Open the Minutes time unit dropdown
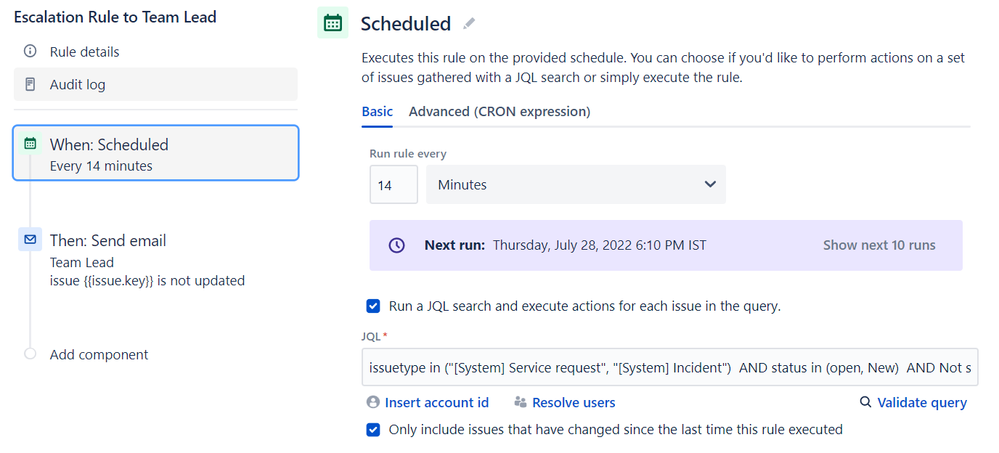The height and width of the screenshot is (453, 999). pyautogui.click(x=576, y=185)
